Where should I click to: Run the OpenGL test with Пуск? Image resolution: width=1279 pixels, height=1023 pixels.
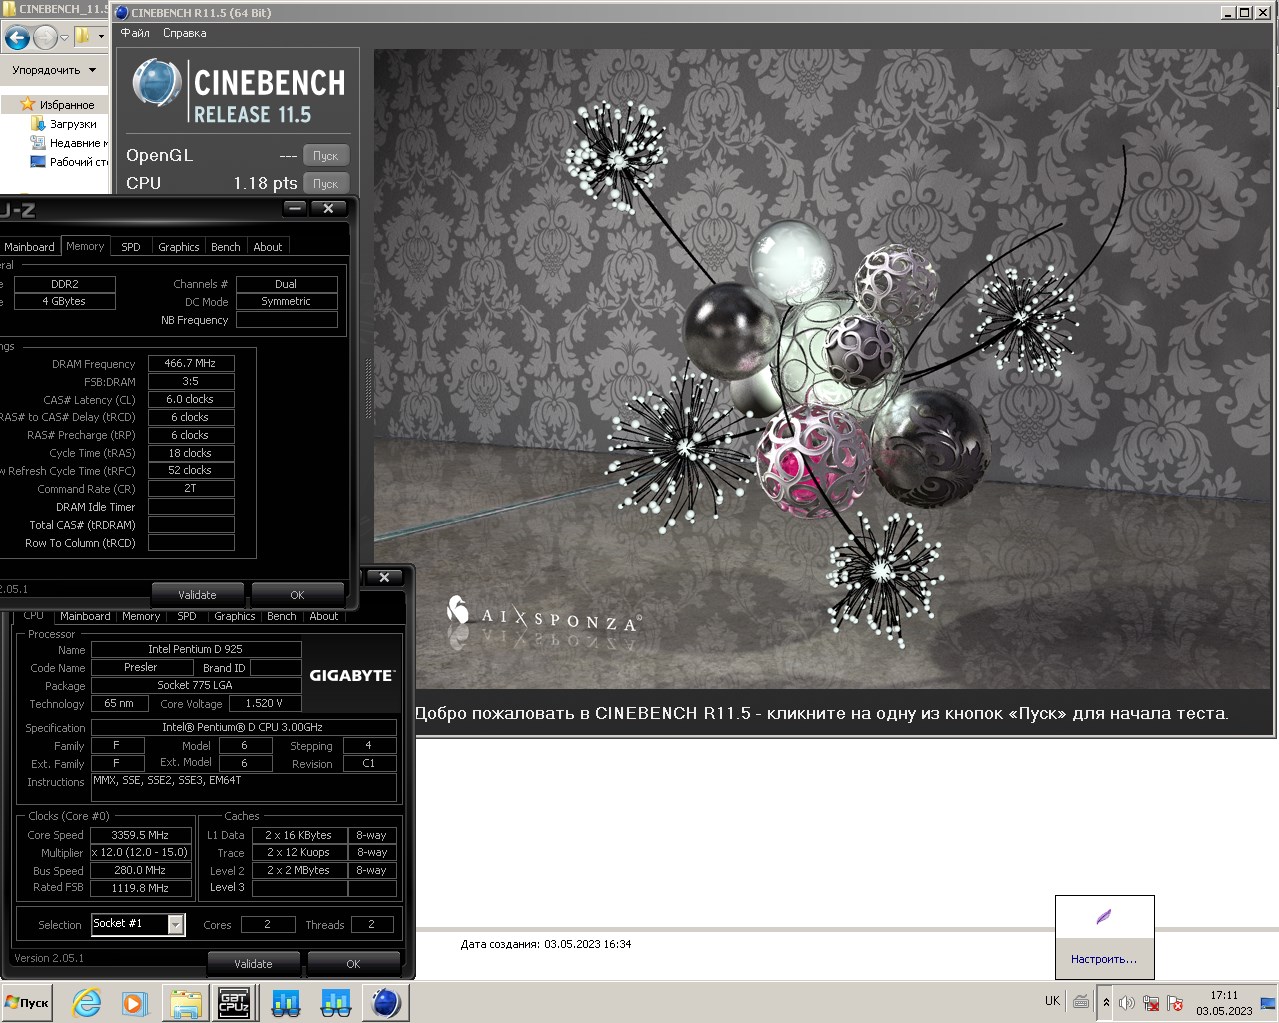[326, 156]
